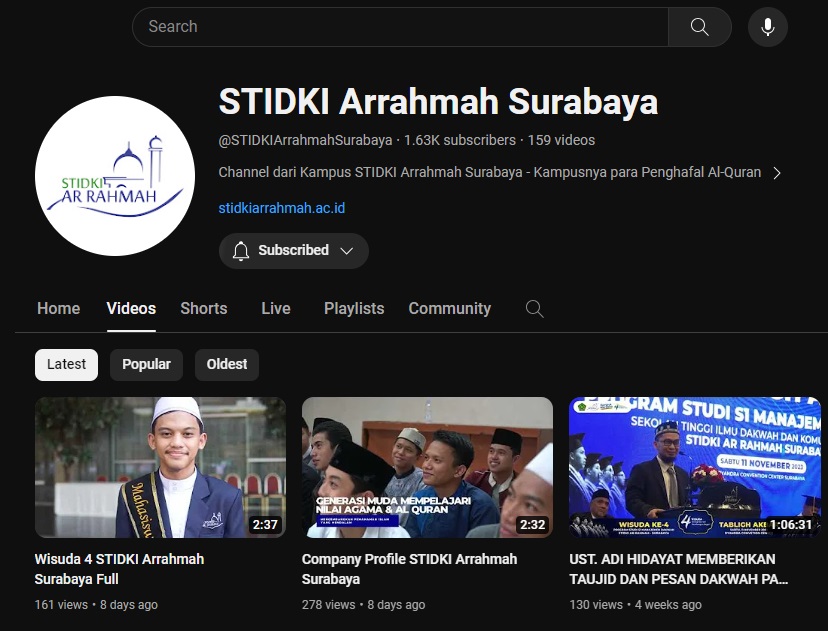Expand channel description with the arrow

[x=777, y=173]
